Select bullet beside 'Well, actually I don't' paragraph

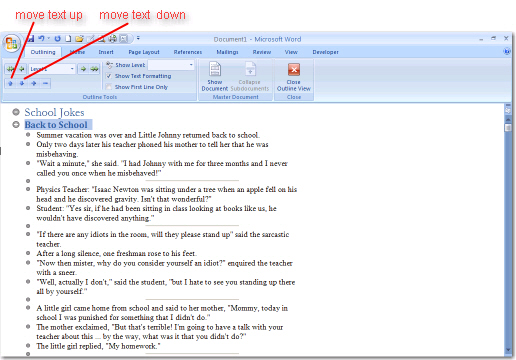(x=28, y=282)
